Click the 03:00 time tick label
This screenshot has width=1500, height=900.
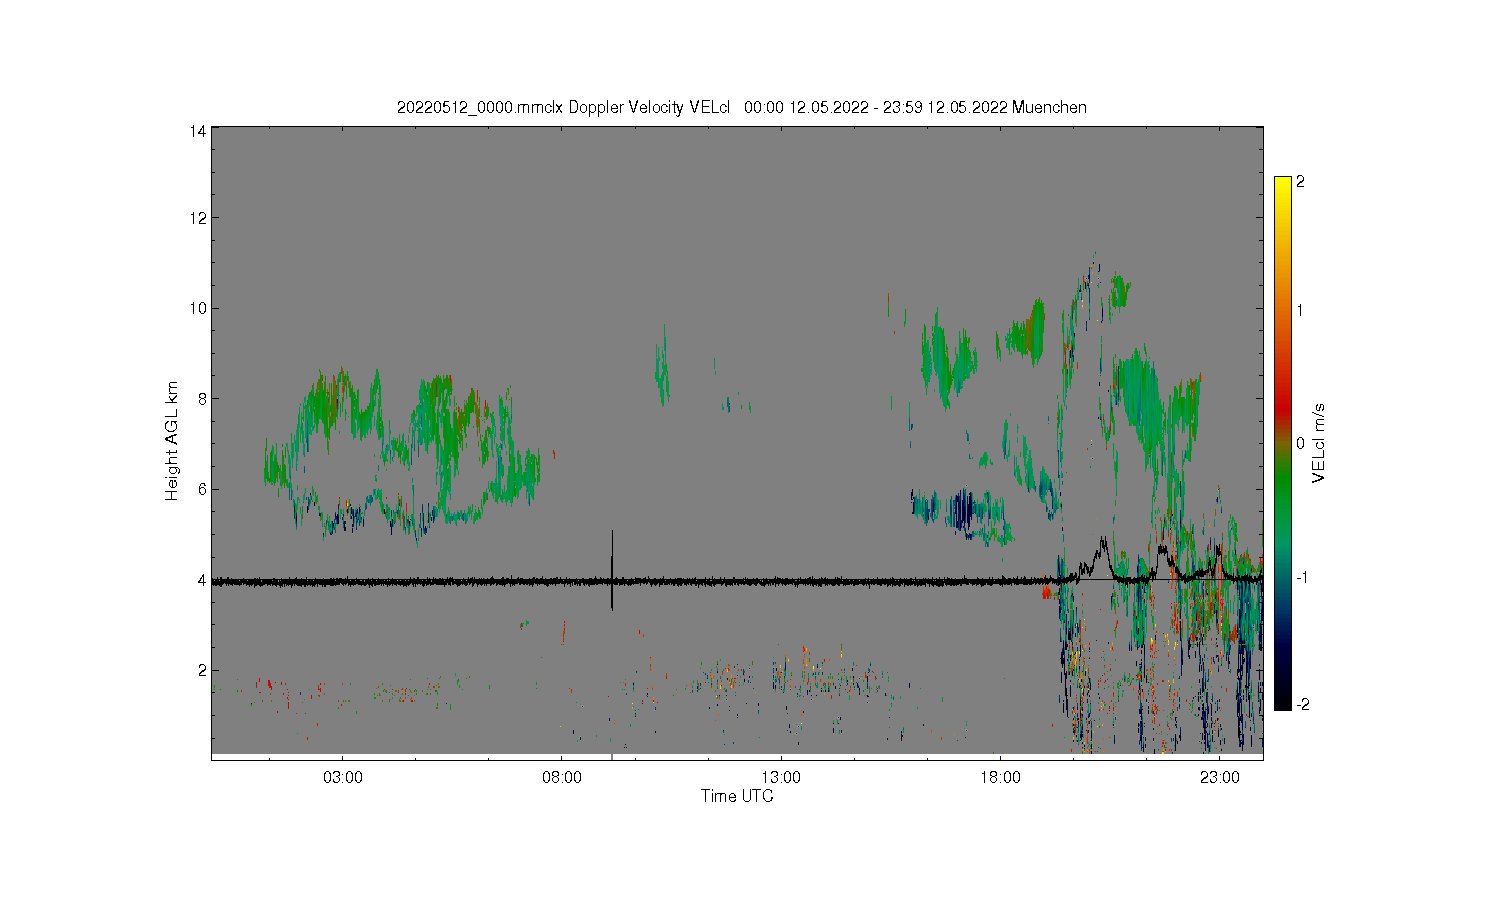coord(343,777)
